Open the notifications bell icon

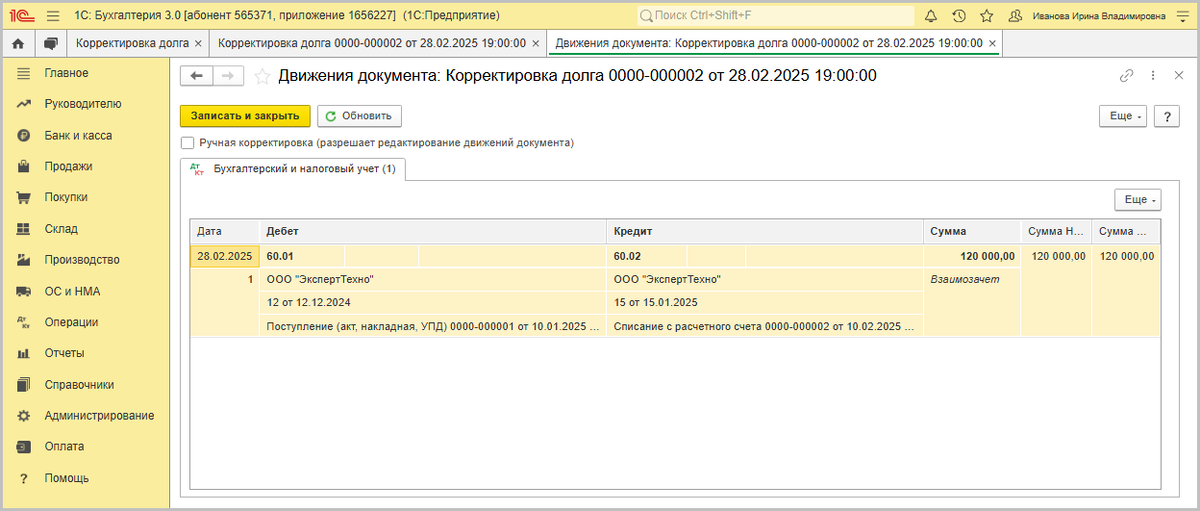point(931,16)
